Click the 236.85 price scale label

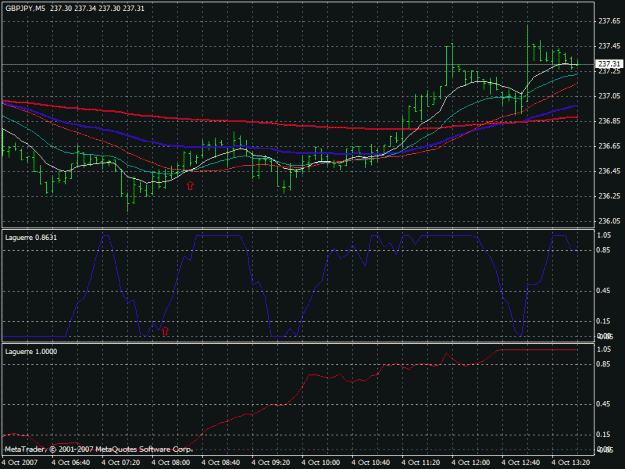[609, 121]
